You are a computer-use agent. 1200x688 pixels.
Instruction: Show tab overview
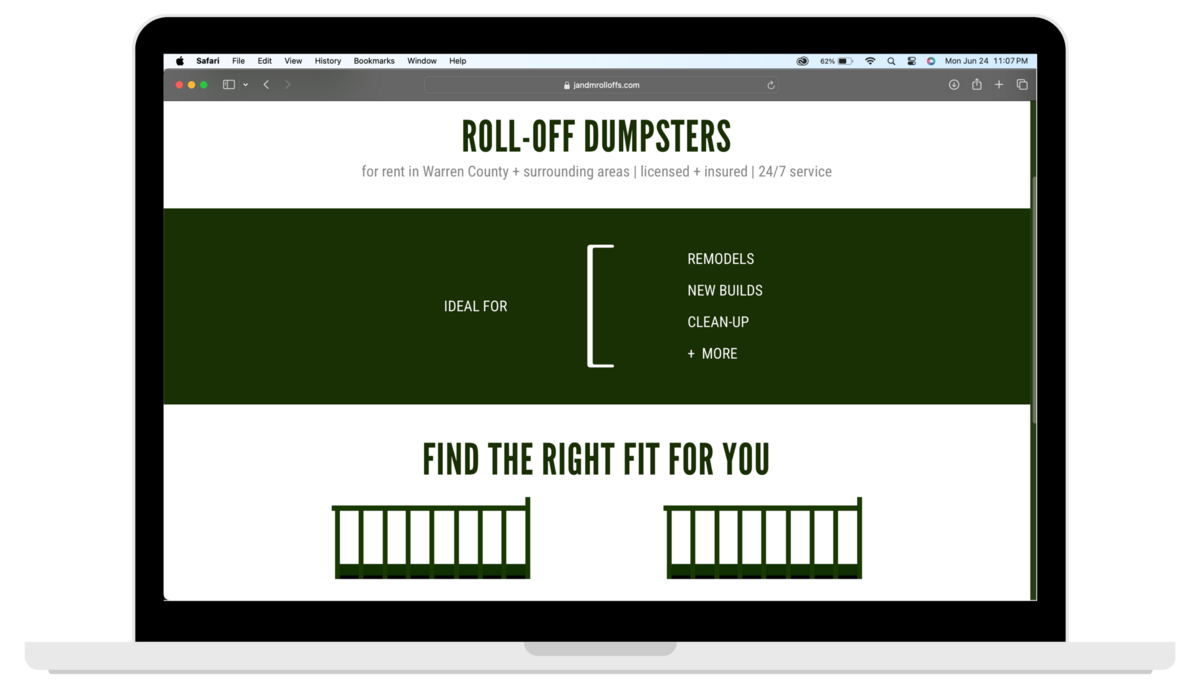coord(1022,85)
